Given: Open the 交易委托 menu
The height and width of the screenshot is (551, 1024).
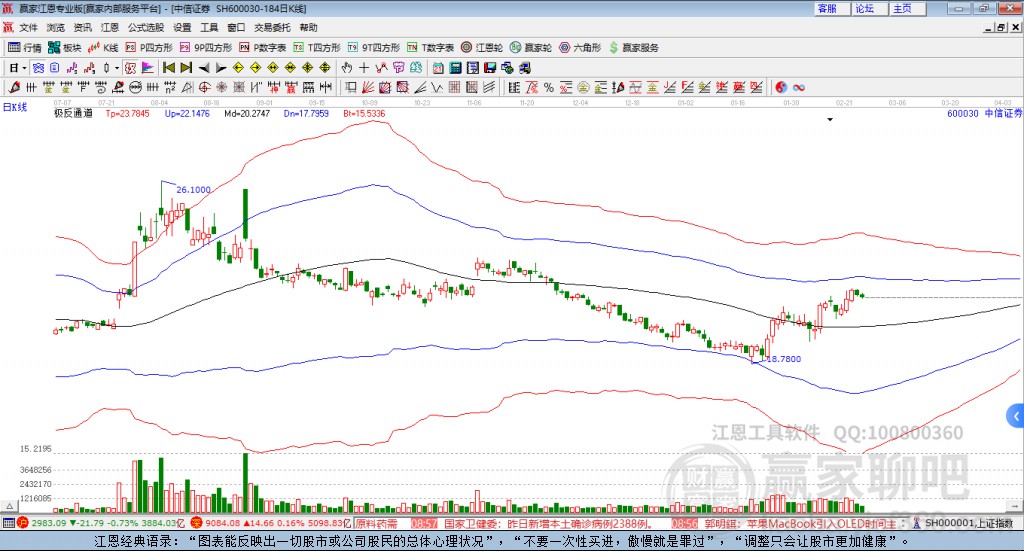Looking at the screenshot, I should pos(272,27).
